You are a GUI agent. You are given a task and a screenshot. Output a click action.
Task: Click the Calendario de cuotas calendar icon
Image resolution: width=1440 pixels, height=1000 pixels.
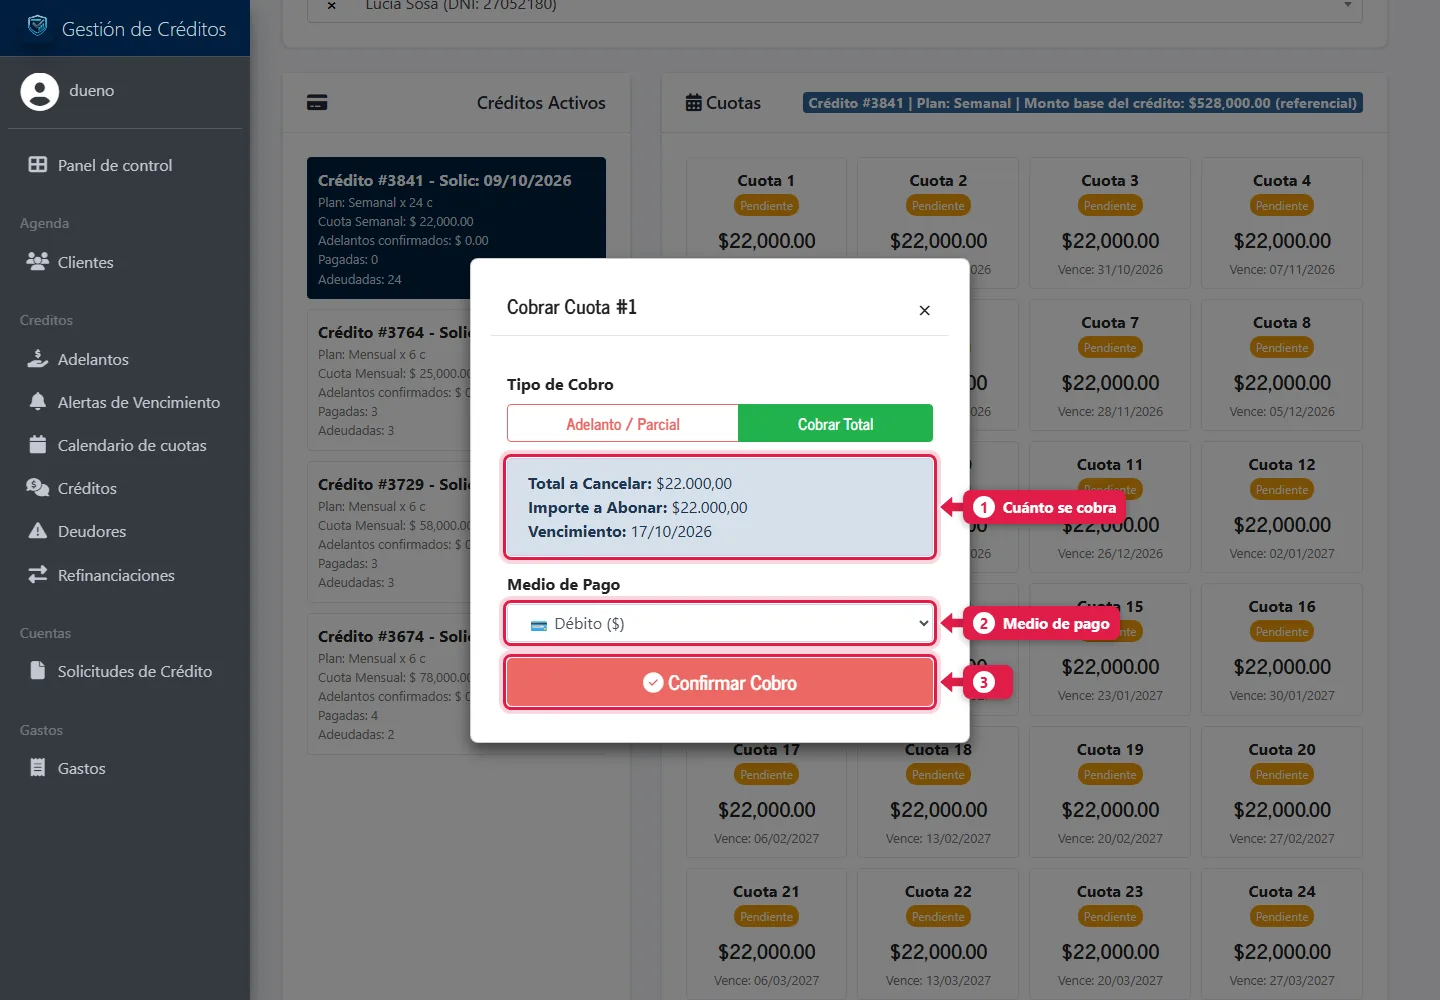click(38, 445)
